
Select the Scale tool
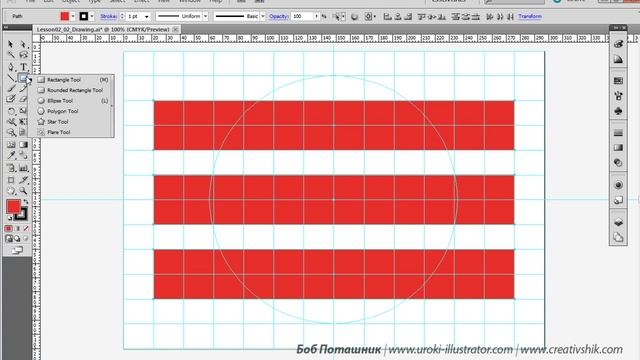[24, 111]
